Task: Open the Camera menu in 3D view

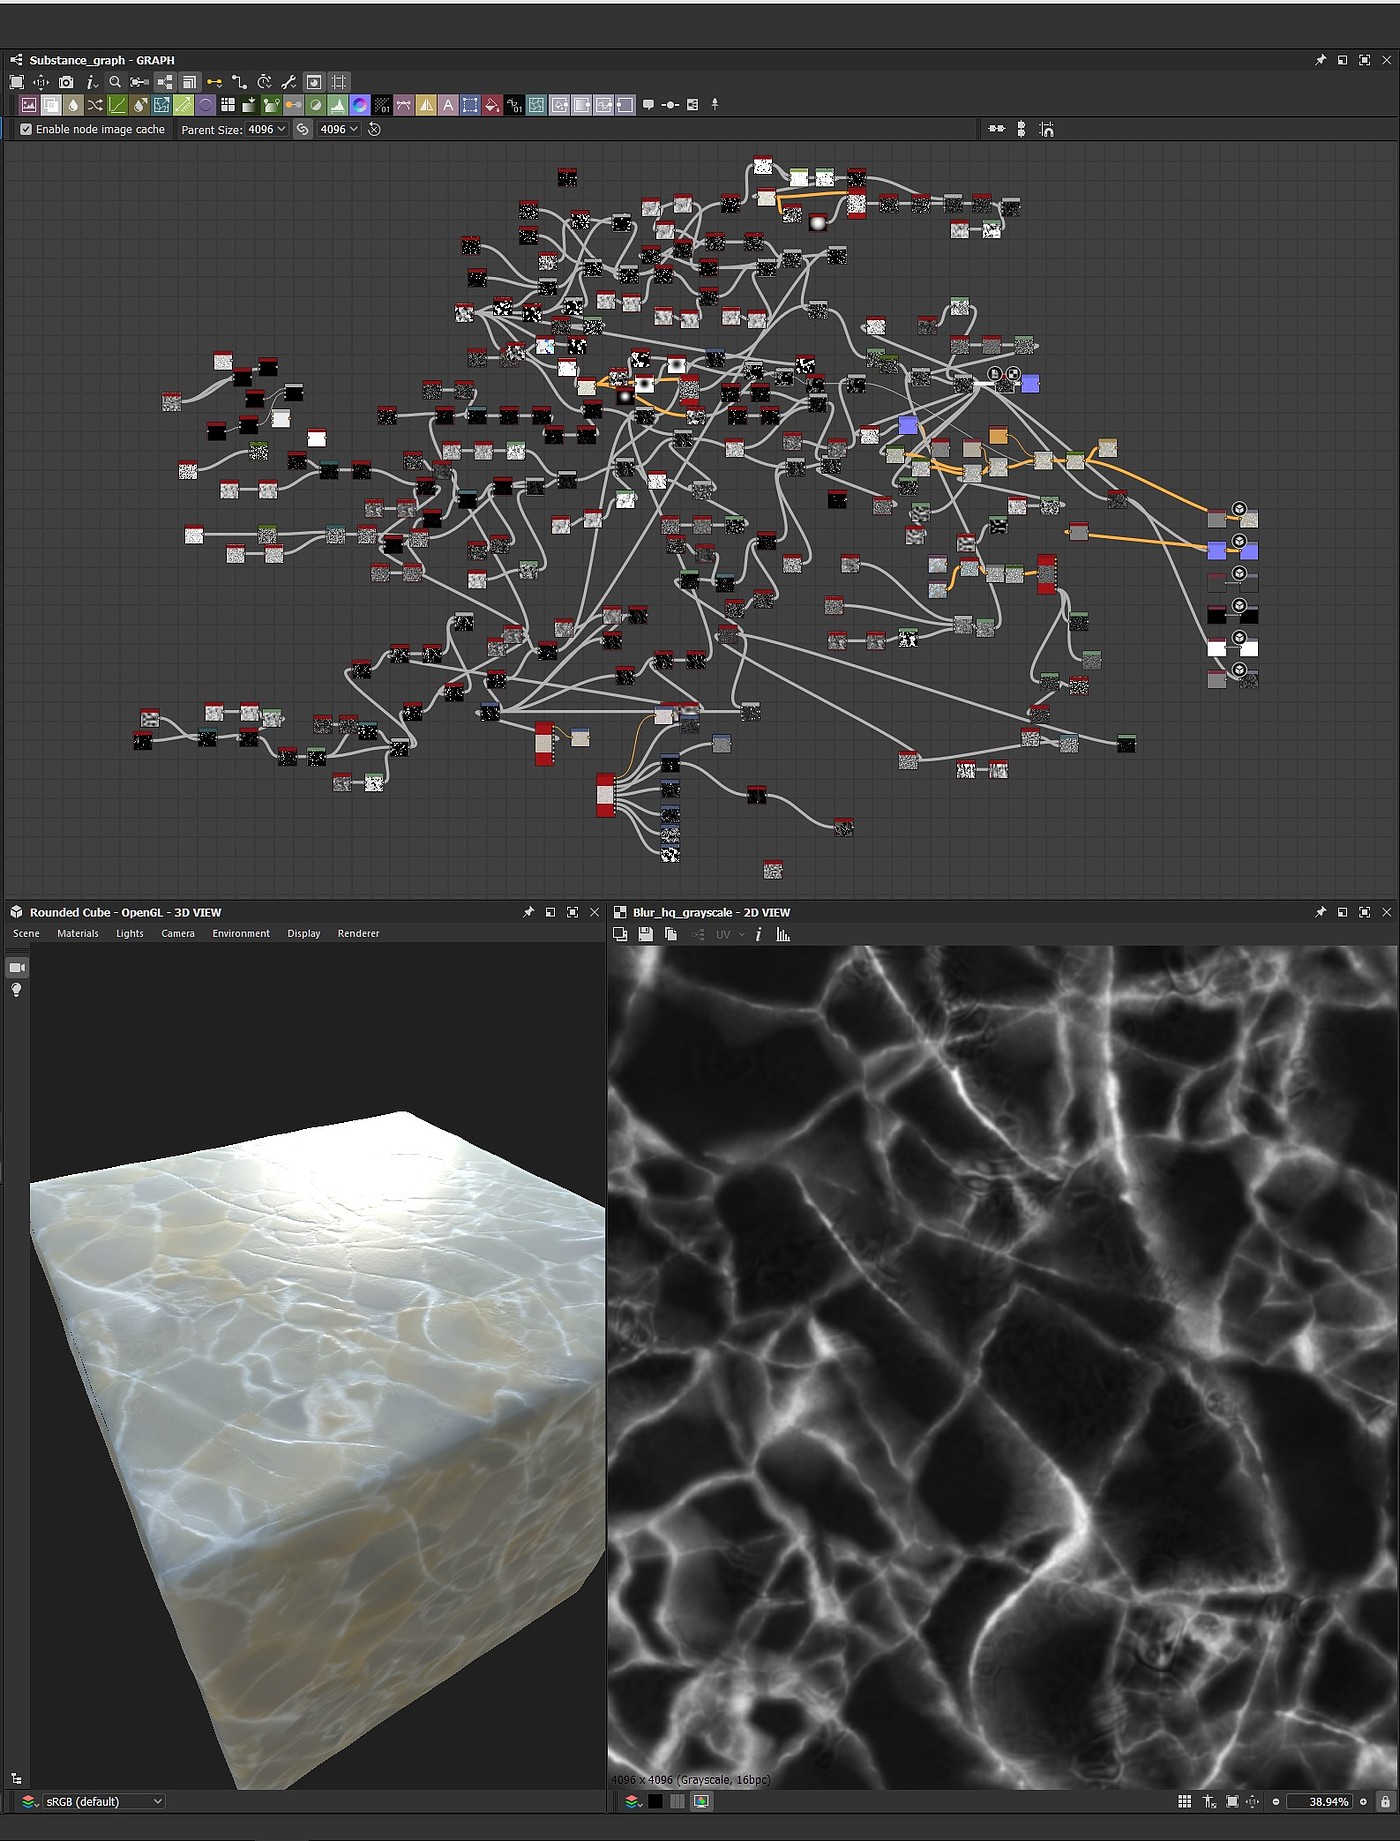Action: coord(178,934)
